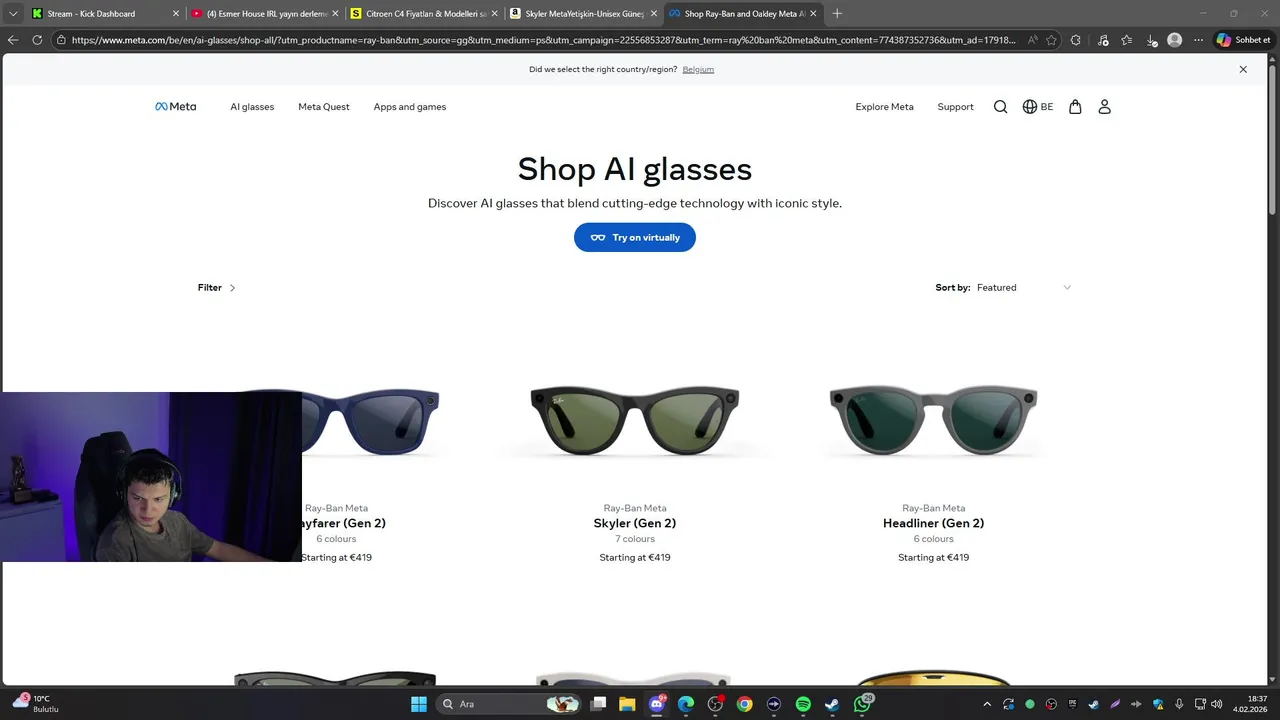The image size is (1280, 720).
Task: Reload the page with refresh icon
Action: 37,40
